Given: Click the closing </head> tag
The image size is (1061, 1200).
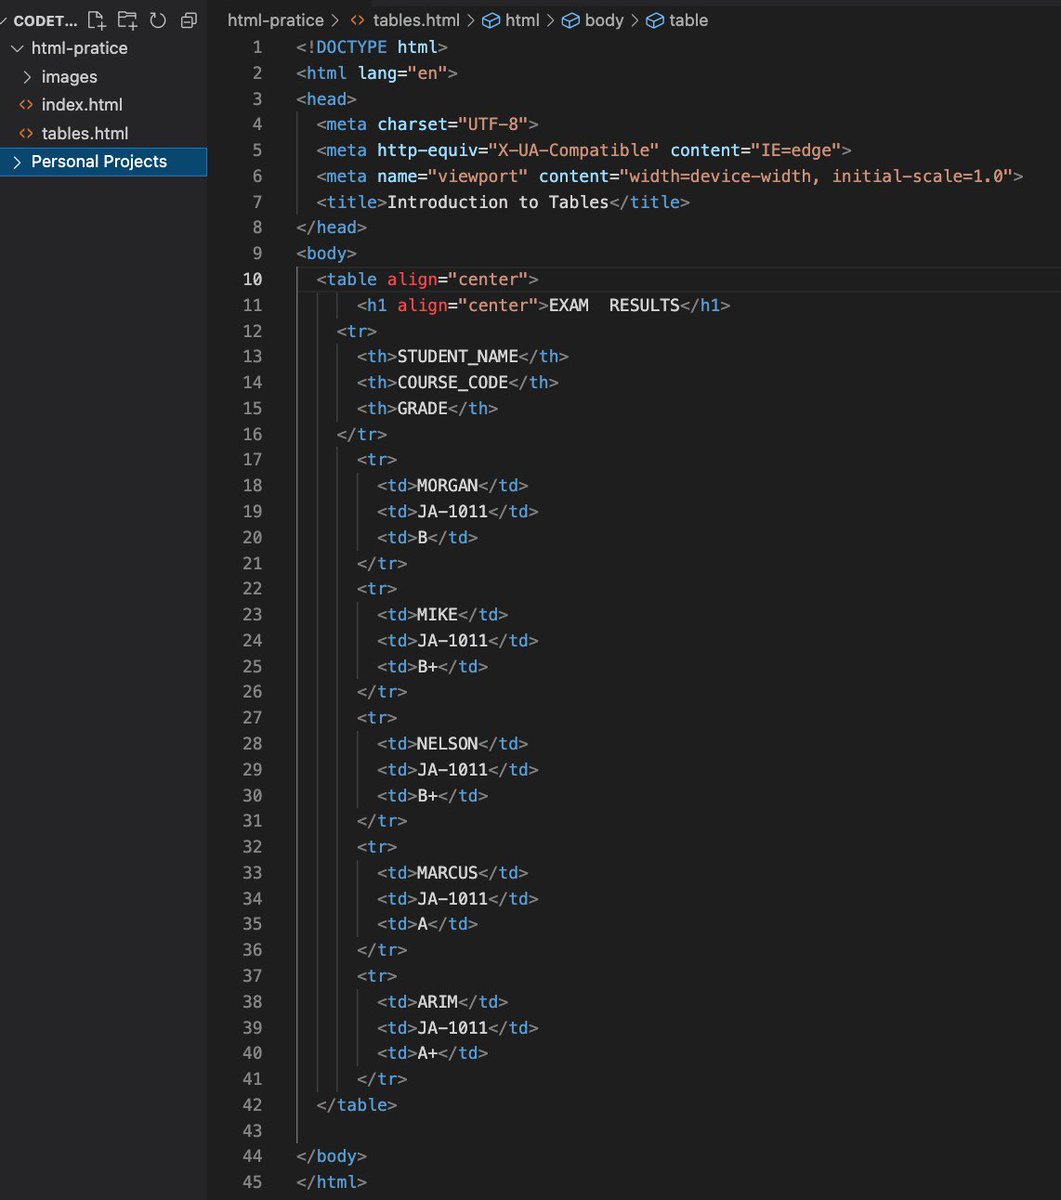Looking at the screenshot, I should point(332,227).
